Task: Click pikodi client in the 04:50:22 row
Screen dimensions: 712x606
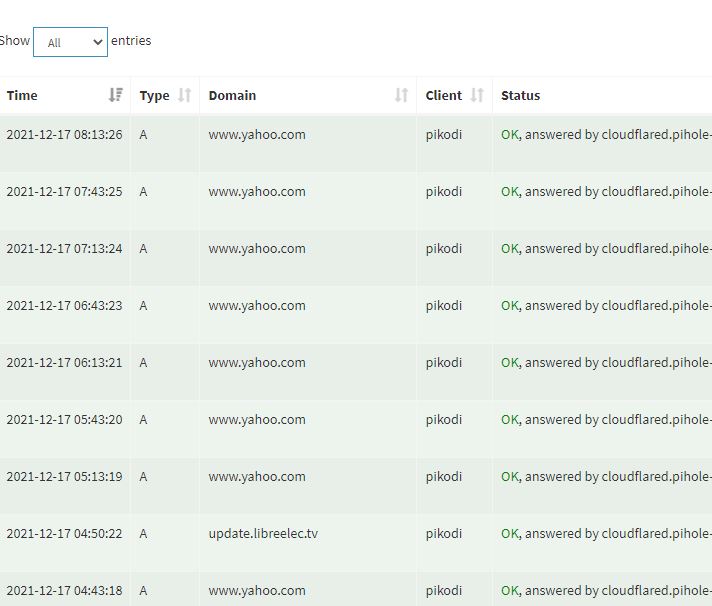Action: [444, 534]
